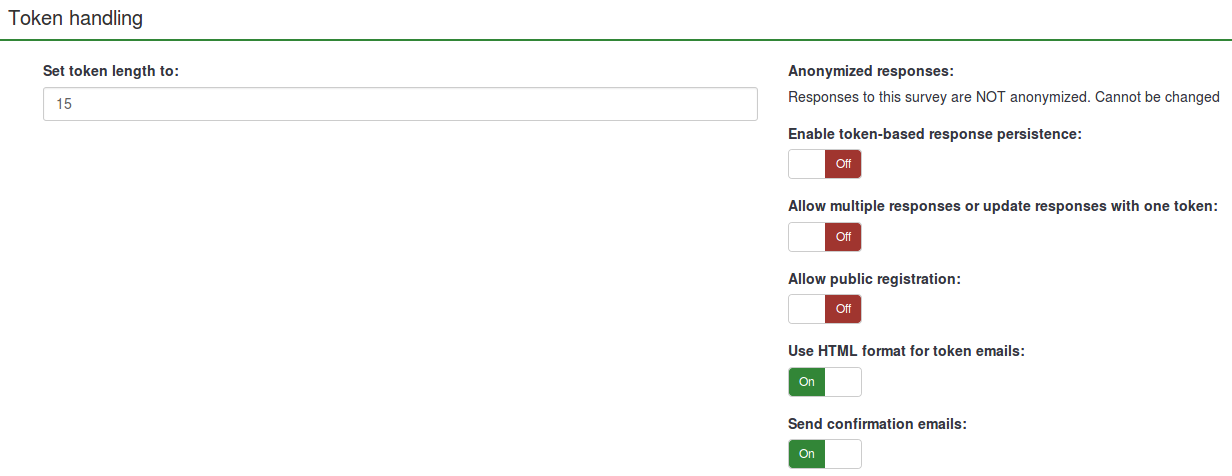1232x476 pixels.
Task: Enable the Allow public registration switch
Action: (824, 309)
